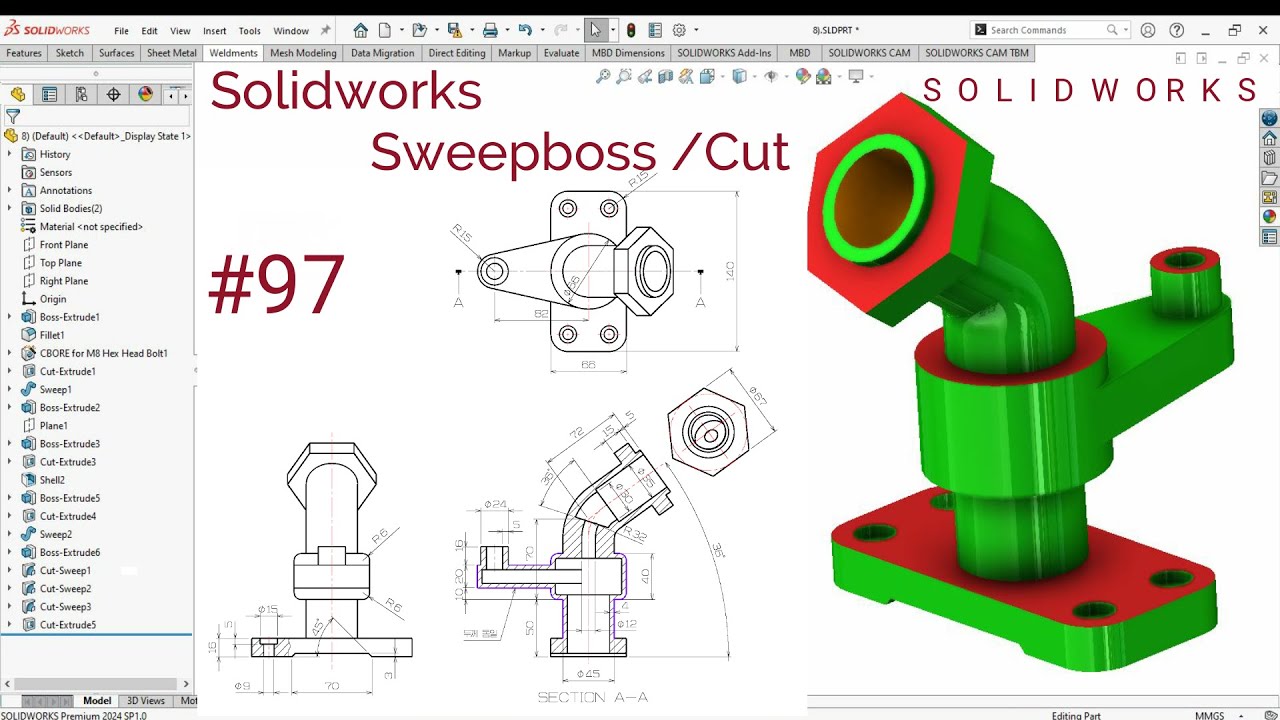
Task: Switch to the Evaluate tab
Action: point(561,53)
